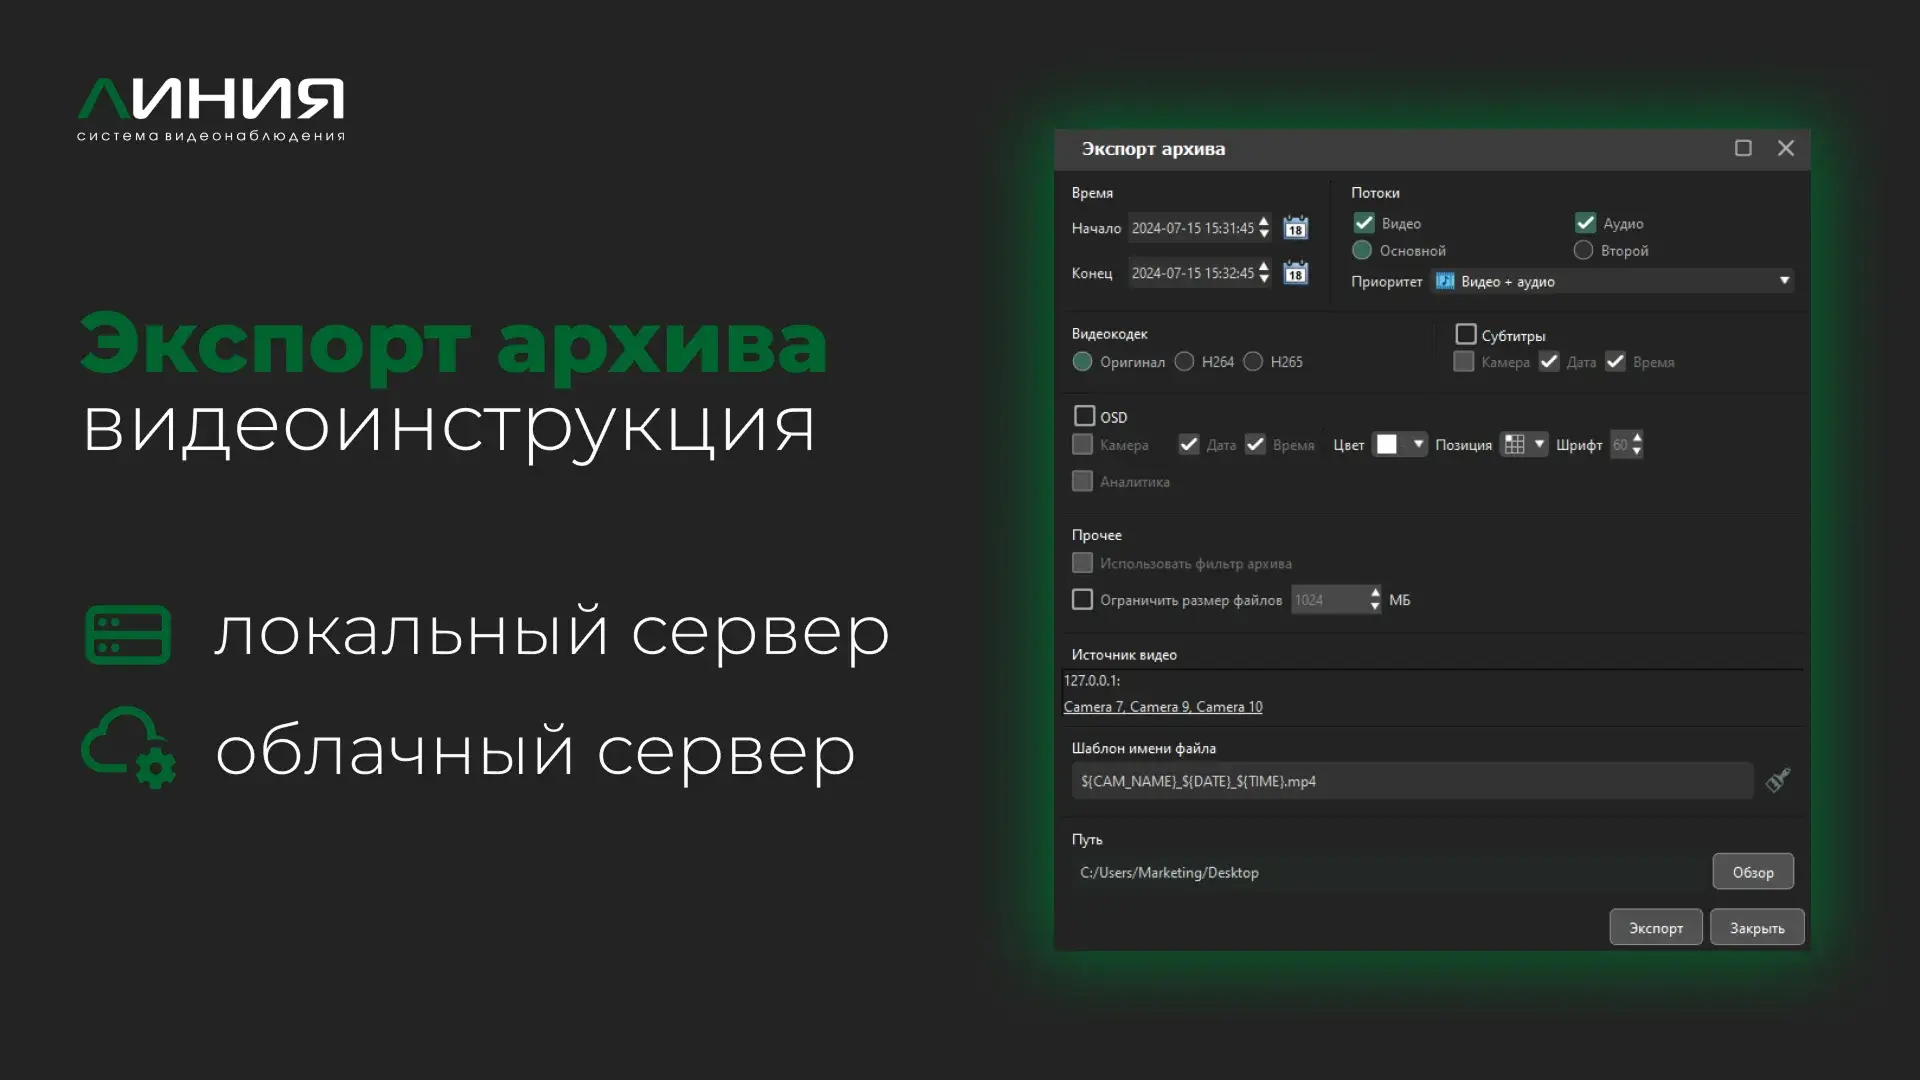Uncheck the Видео stream checkbox

[1364, 223]
